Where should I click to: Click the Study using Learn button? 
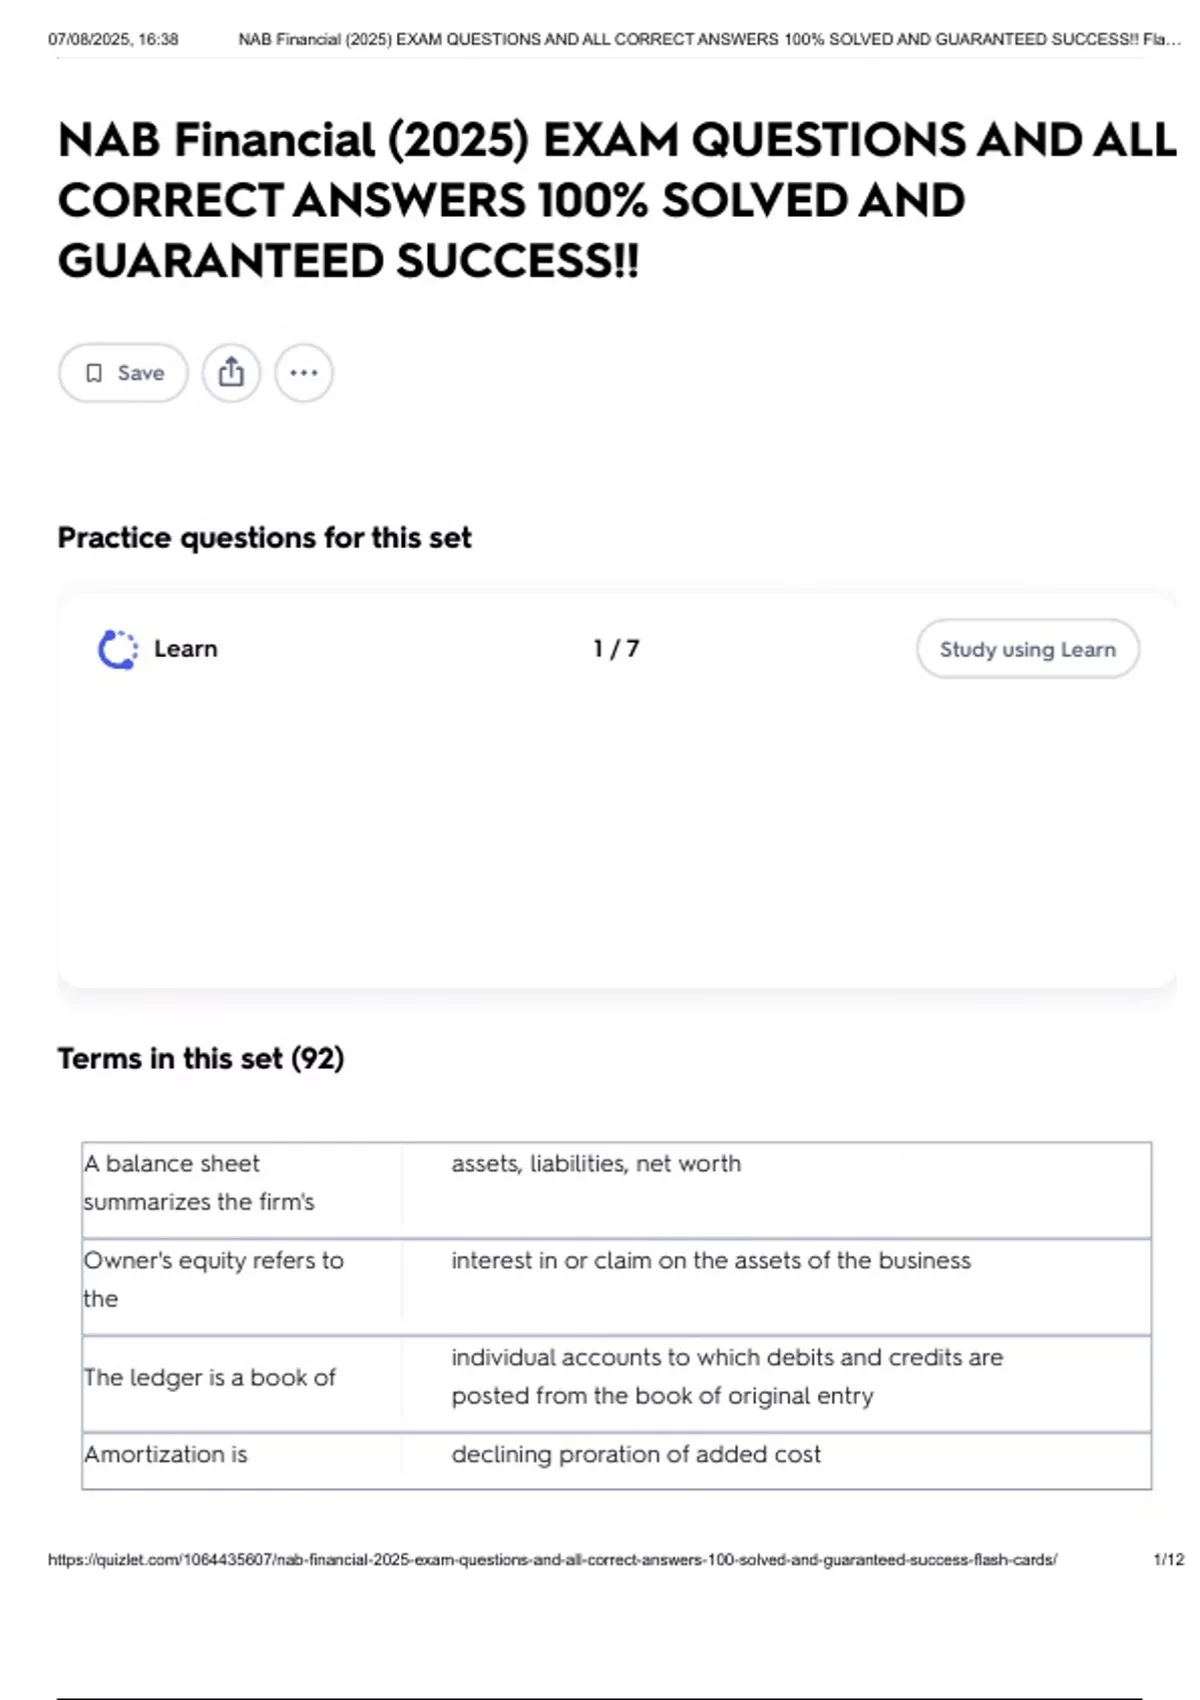tap(1027, 649)
